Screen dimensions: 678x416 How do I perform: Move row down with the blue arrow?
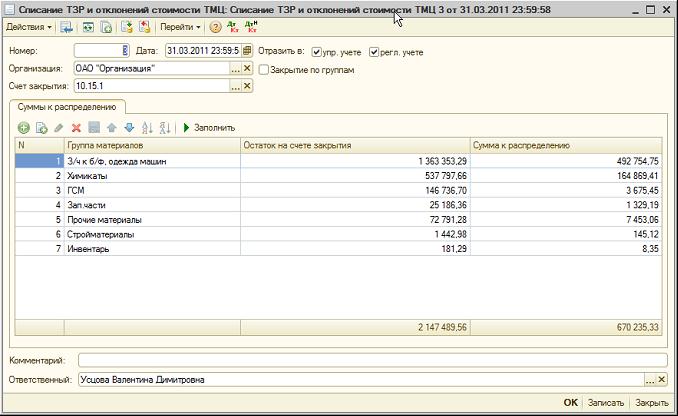129,128
